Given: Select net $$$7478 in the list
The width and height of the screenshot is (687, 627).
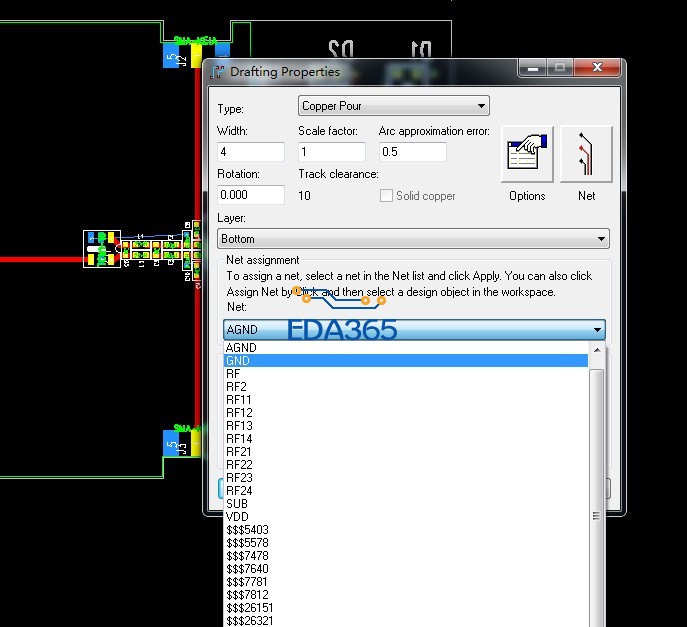Looking at the screenshot, I should click(x=406, y=556).
